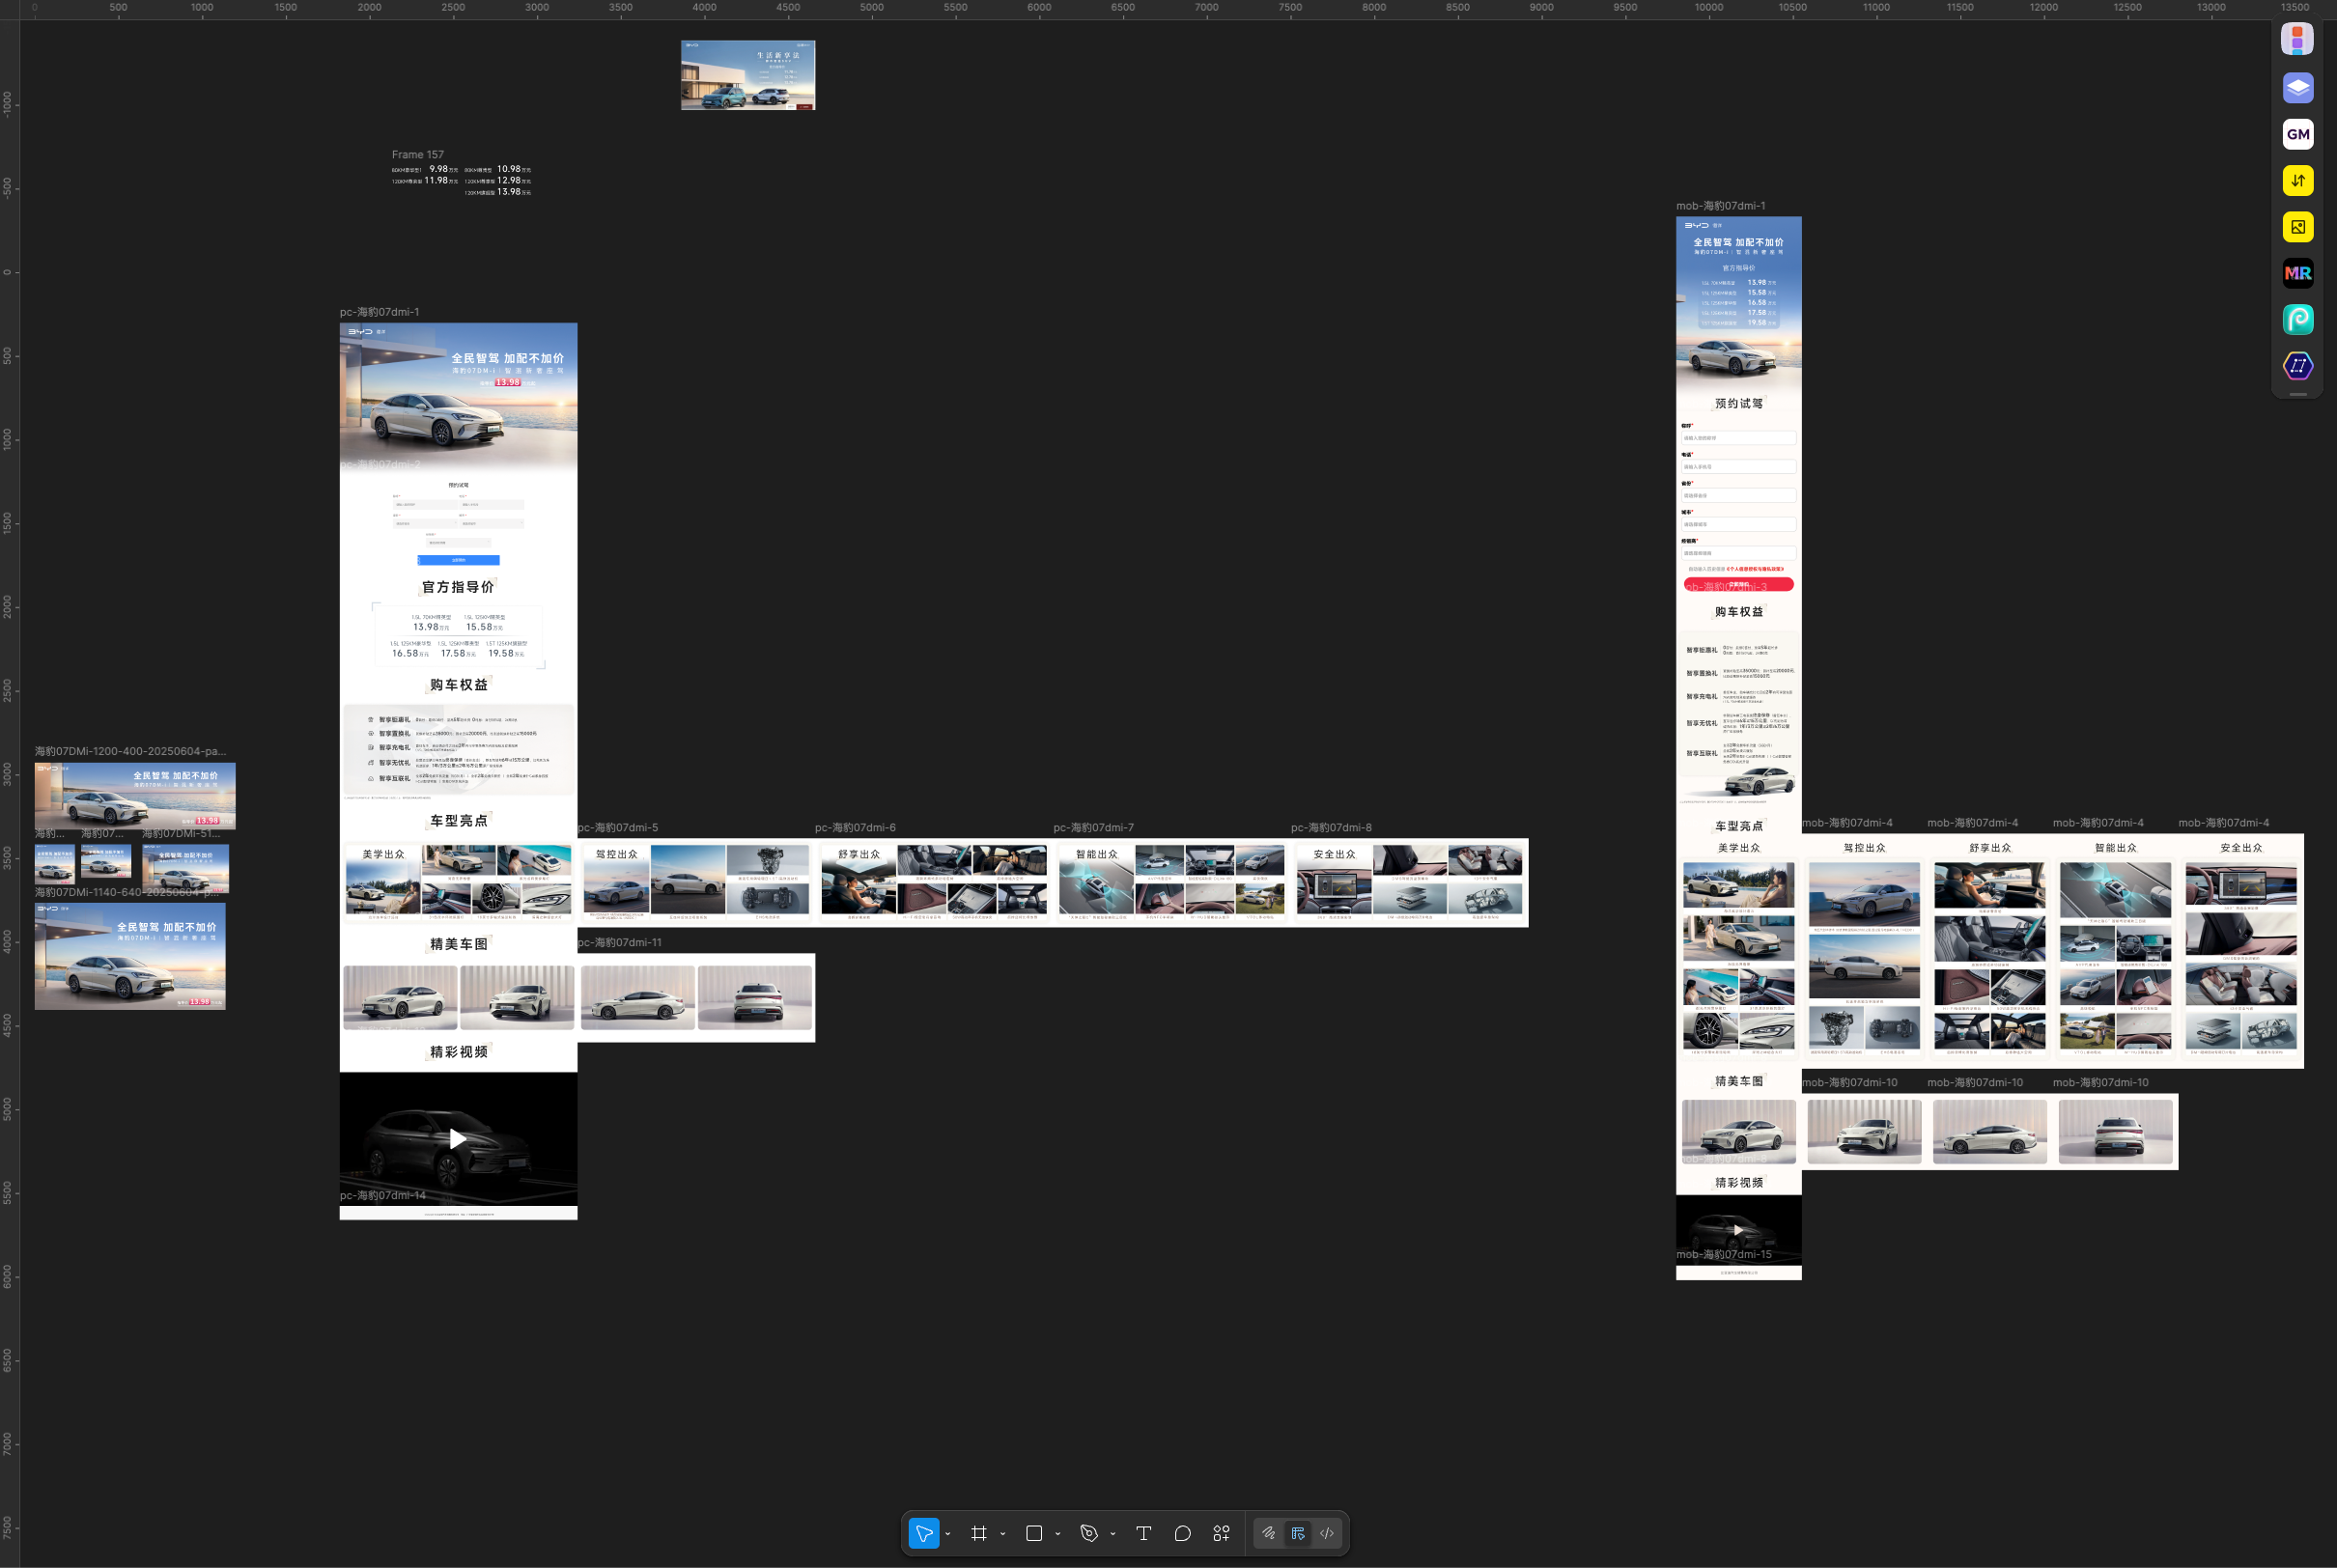
Task: Click the 1200-400 banner image on the left
Action: pos(135,796)
